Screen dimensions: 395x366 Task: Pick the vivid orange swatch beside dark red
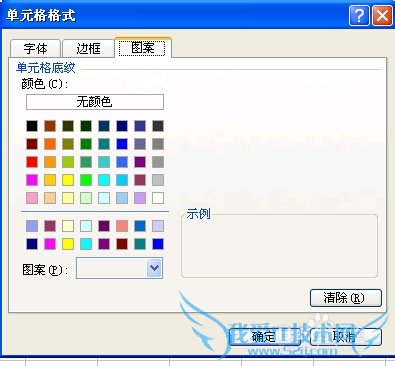(50, 144)
